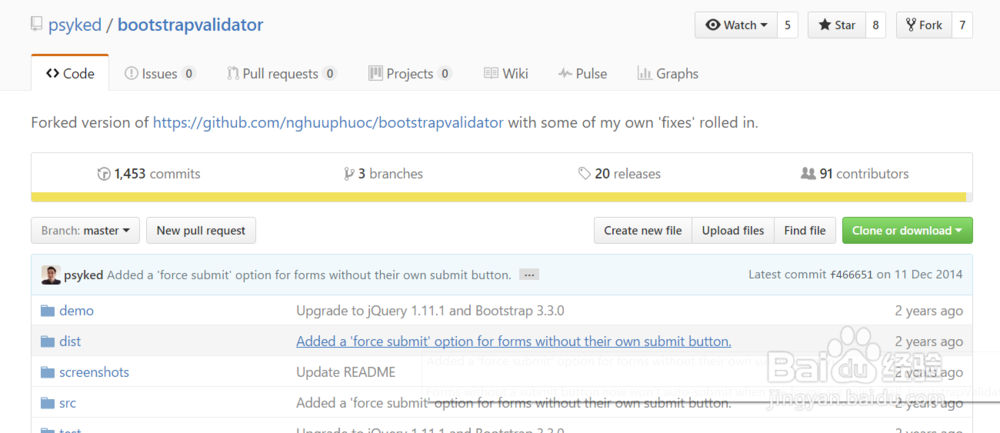The height and width of the screenshot is (433, 1000).
Task: Switch to the Pull requests tab
Action: click(282, 73)
